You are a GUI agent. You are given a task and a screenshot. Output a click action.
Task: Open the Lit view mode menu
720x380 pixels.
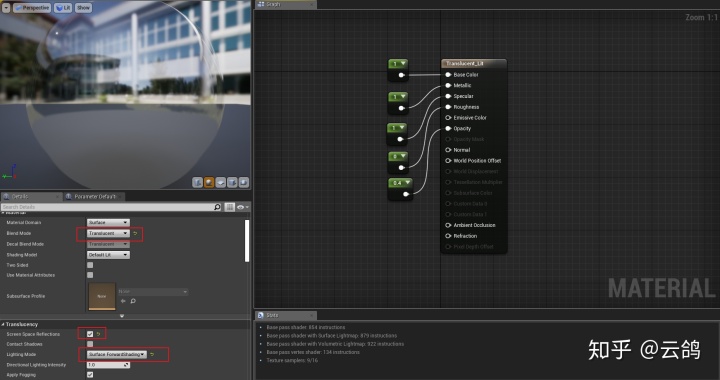pos(63,8)
